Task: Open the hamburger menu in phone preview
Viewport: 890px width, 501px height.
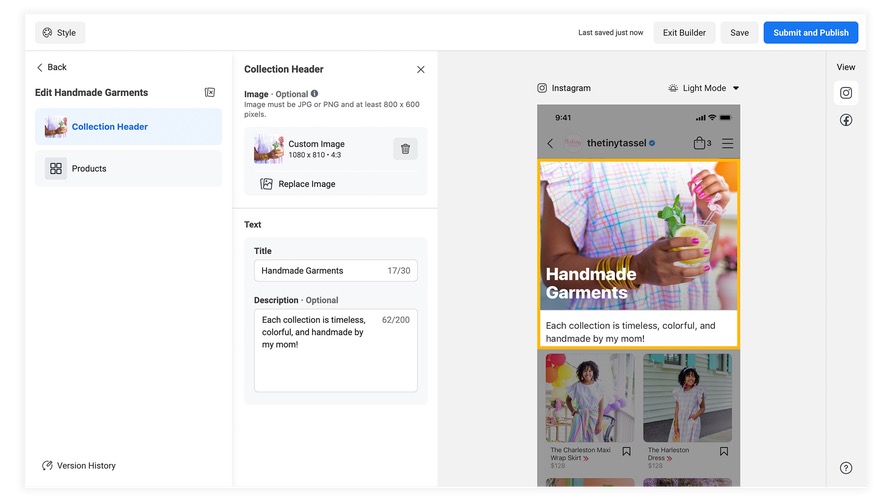Action: [727, 143]
